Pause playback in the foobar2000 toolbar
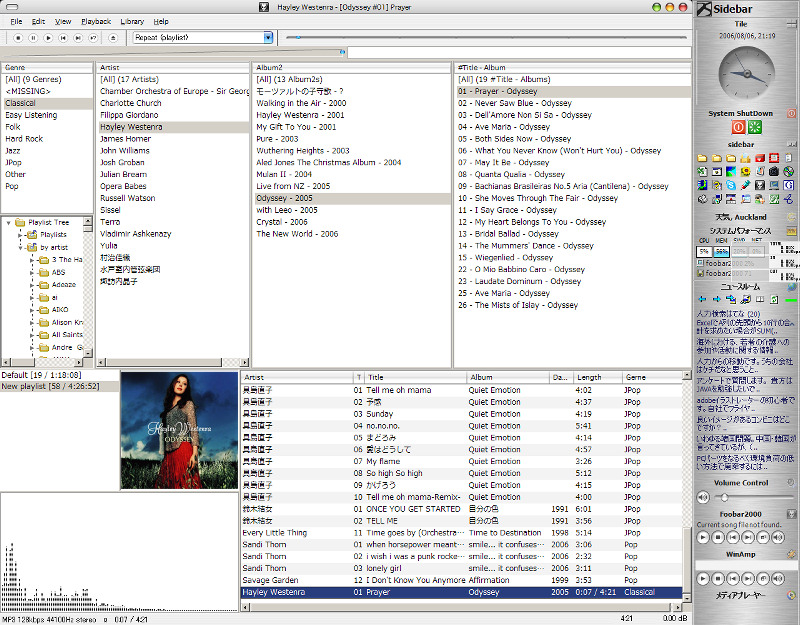The width and height of the screenshot is (800, 625). coord(33,38)
